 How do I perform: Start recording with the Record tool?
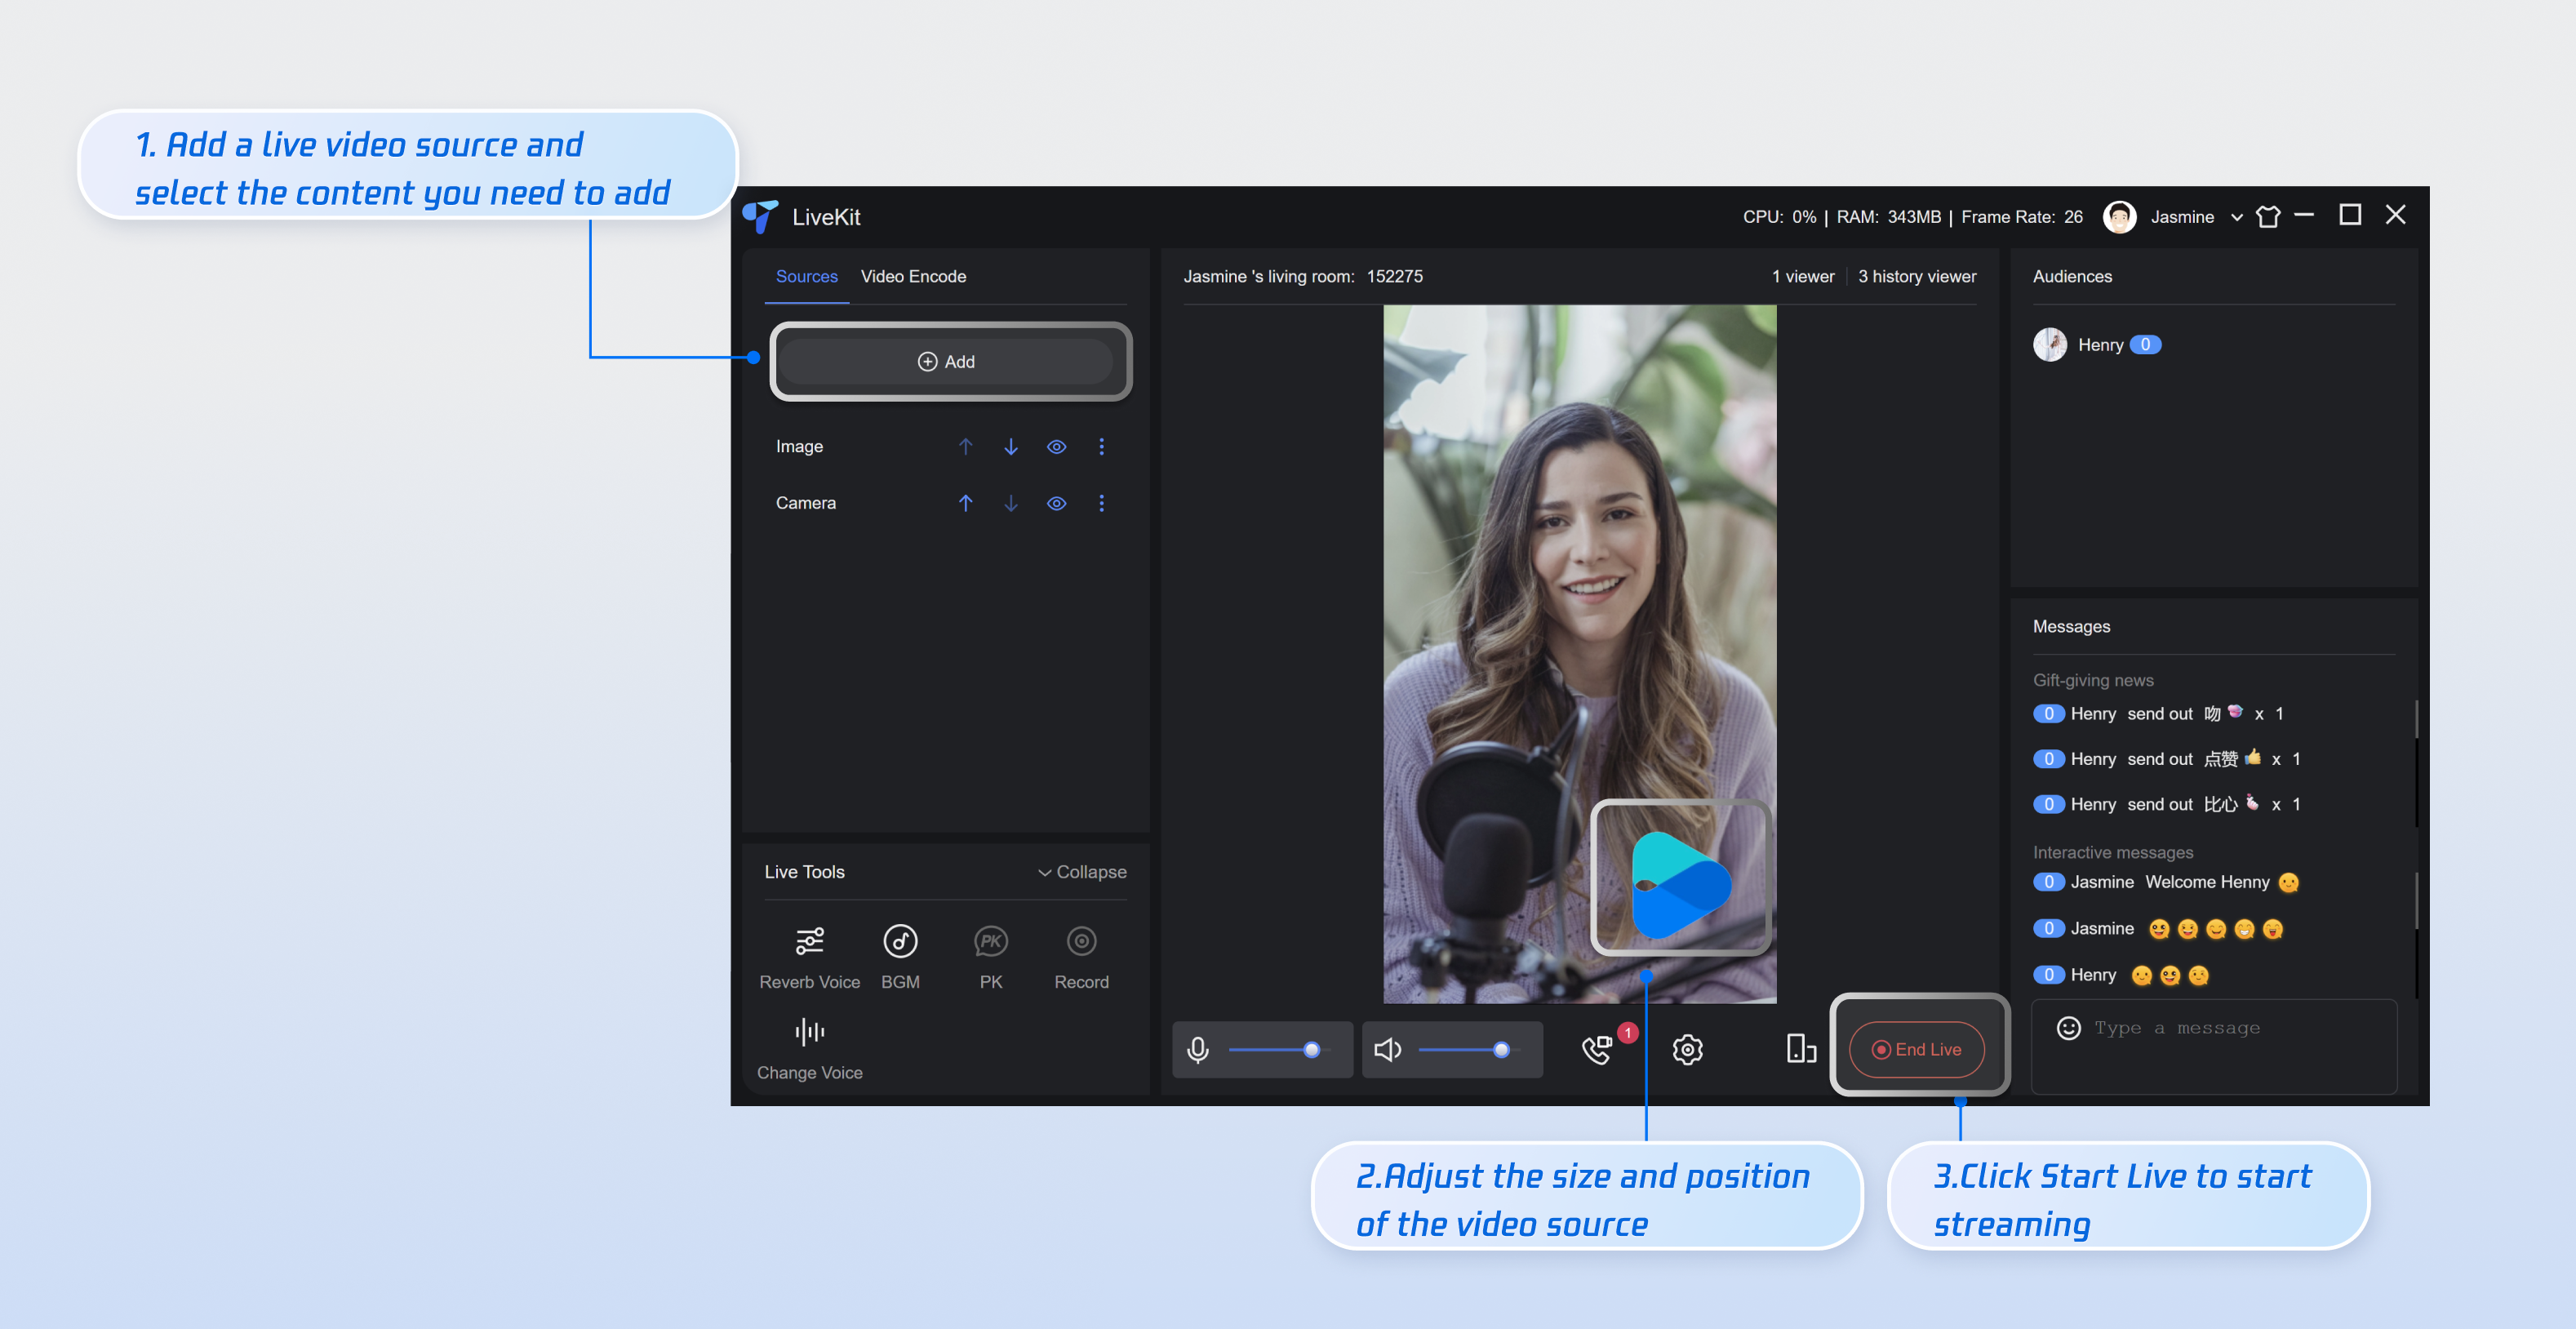(x=1081, y=942)
